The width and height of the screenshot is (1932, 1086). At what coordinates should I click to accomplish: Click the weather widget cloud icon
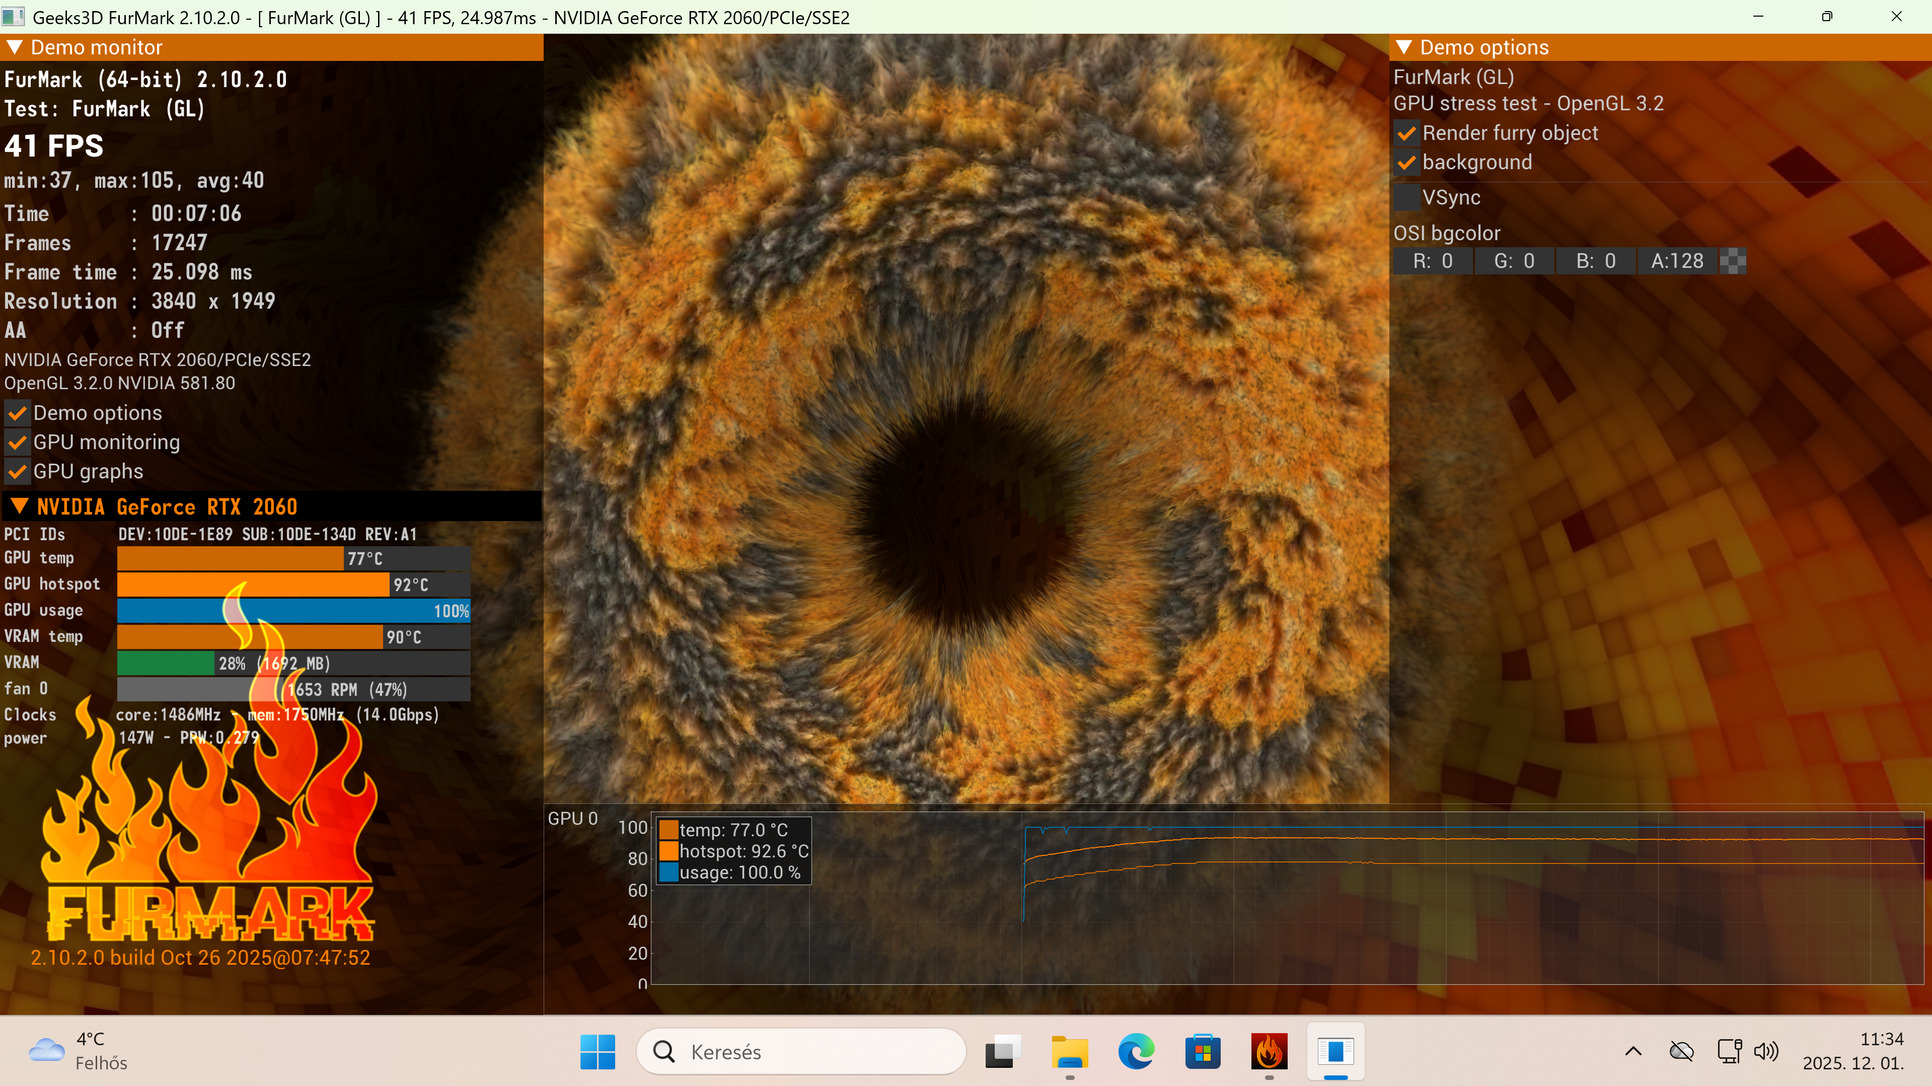[46, 1050]
